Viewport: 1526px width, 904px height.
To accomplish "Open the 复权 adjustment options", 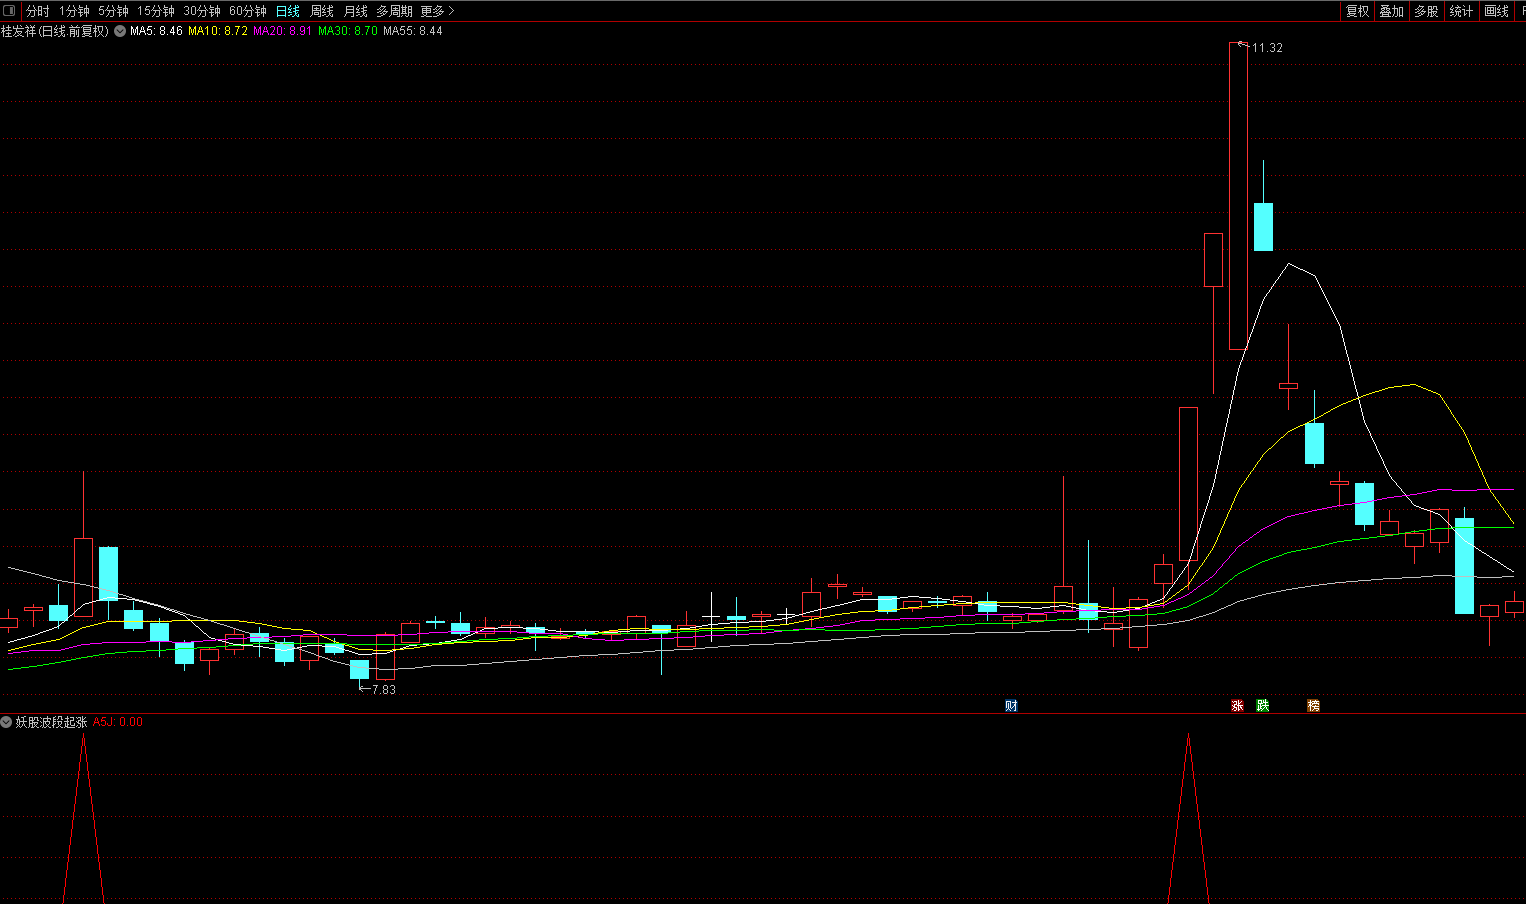I will click(x=1357, y=11).
